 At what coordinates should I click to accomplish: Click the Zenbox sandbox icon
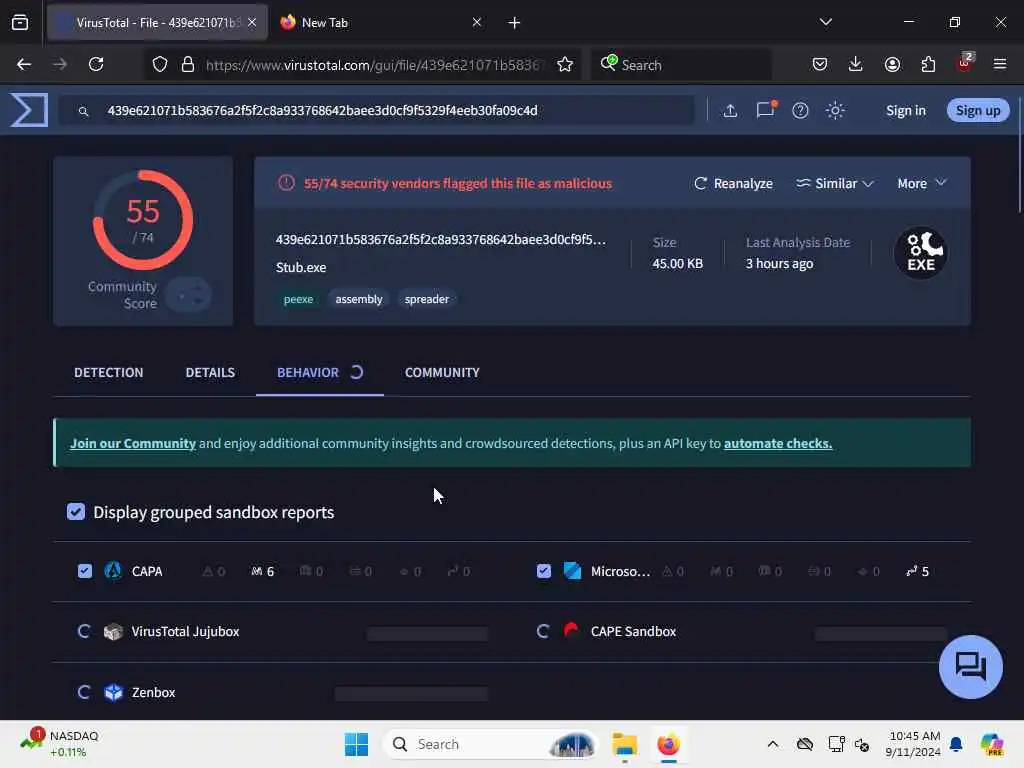113,692
